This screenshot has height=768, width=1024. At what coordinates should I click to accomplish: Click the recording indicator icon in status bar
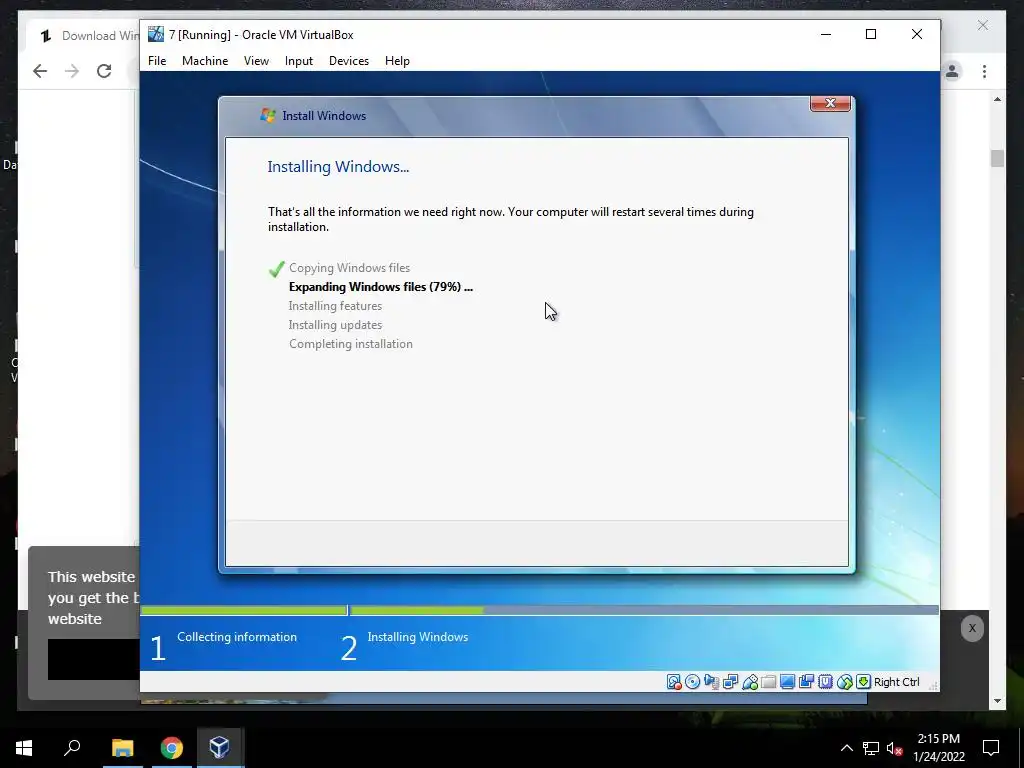click(807, 682)
